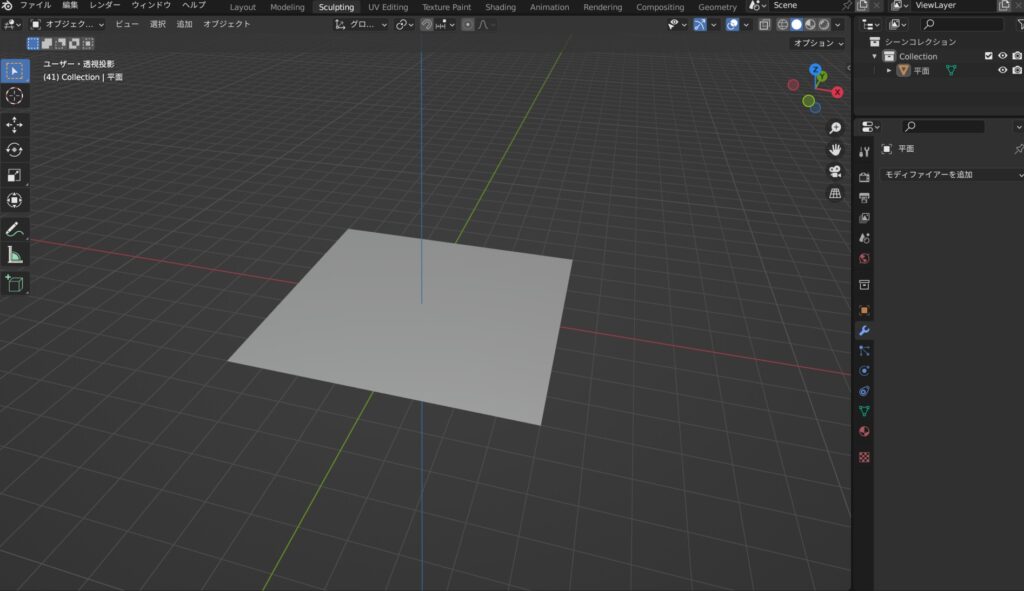Expand the 平面 object tree item

click(x=889, y=71)
